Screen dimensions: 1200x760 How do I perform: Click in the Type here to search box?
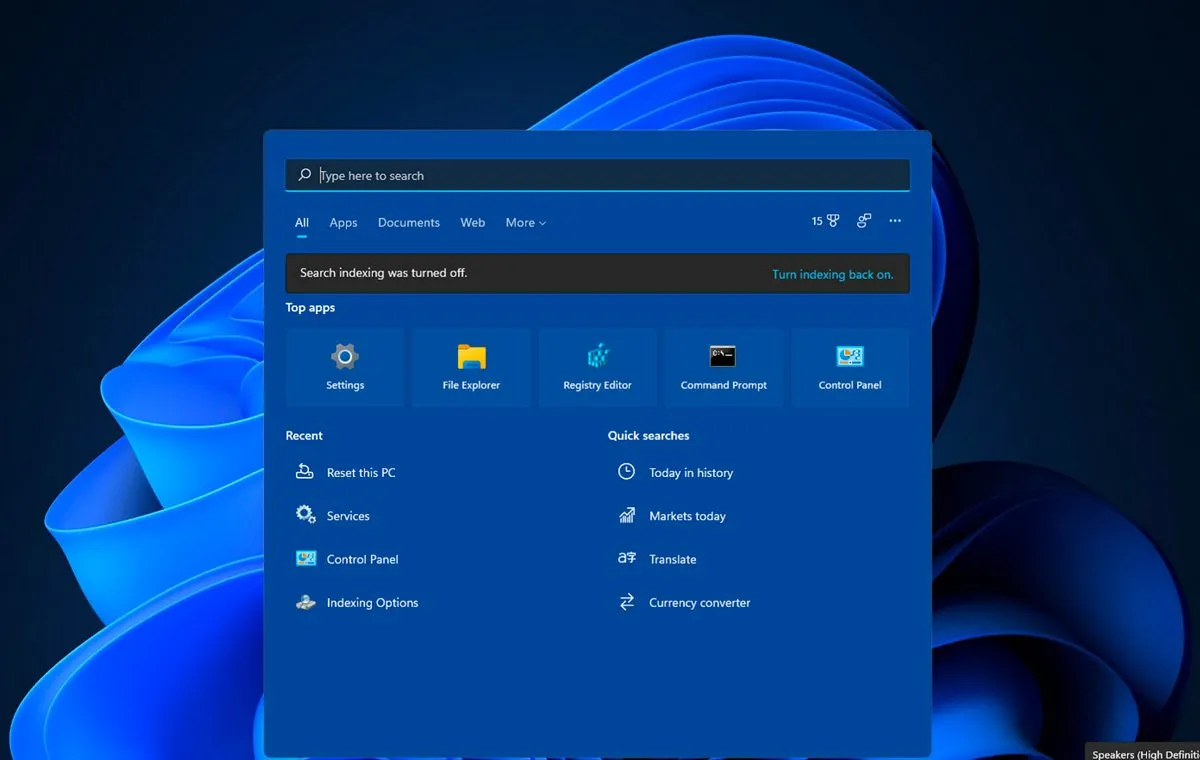tap(600, 176)
